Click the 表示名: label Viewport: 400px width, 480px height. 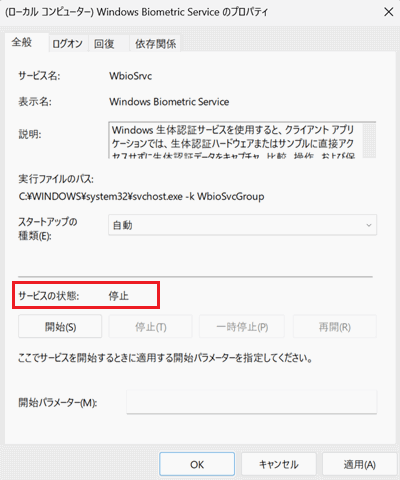[x=35, y=102]
